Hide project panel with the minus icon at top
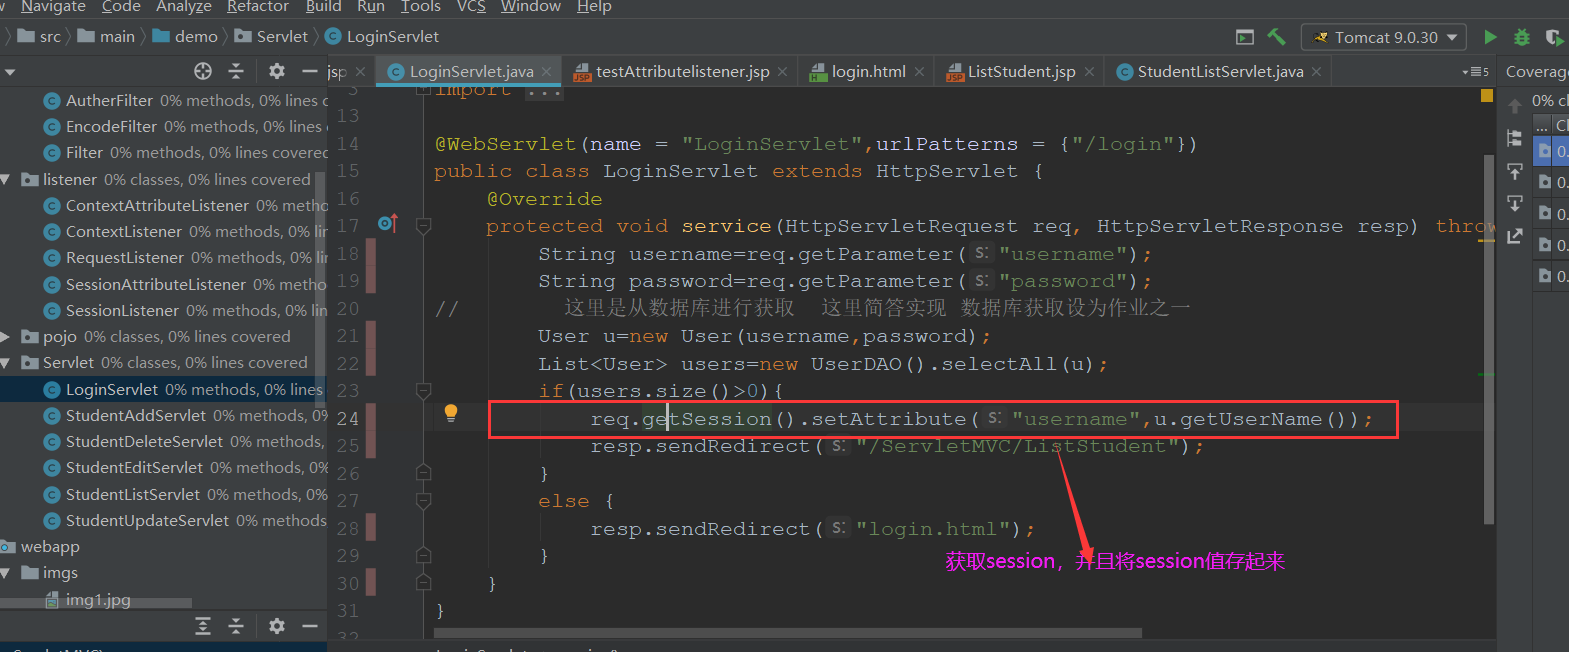This screenshot has height=652, width=1569. [x=310, y=71]
